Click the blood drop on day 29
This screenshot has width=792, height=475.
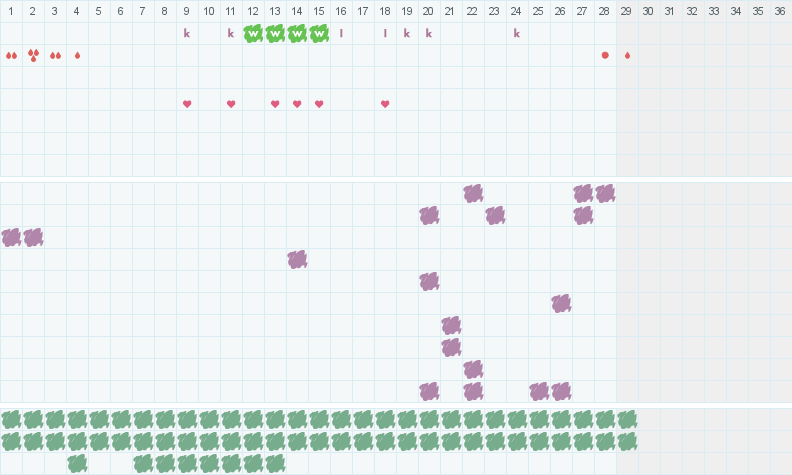[x=627, y=55]
